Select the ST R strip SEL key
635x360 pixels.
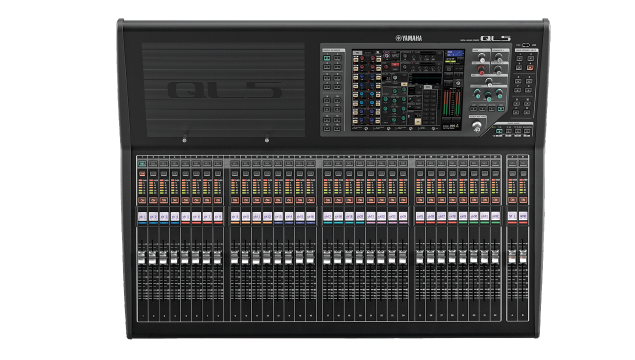pos(523,164)
